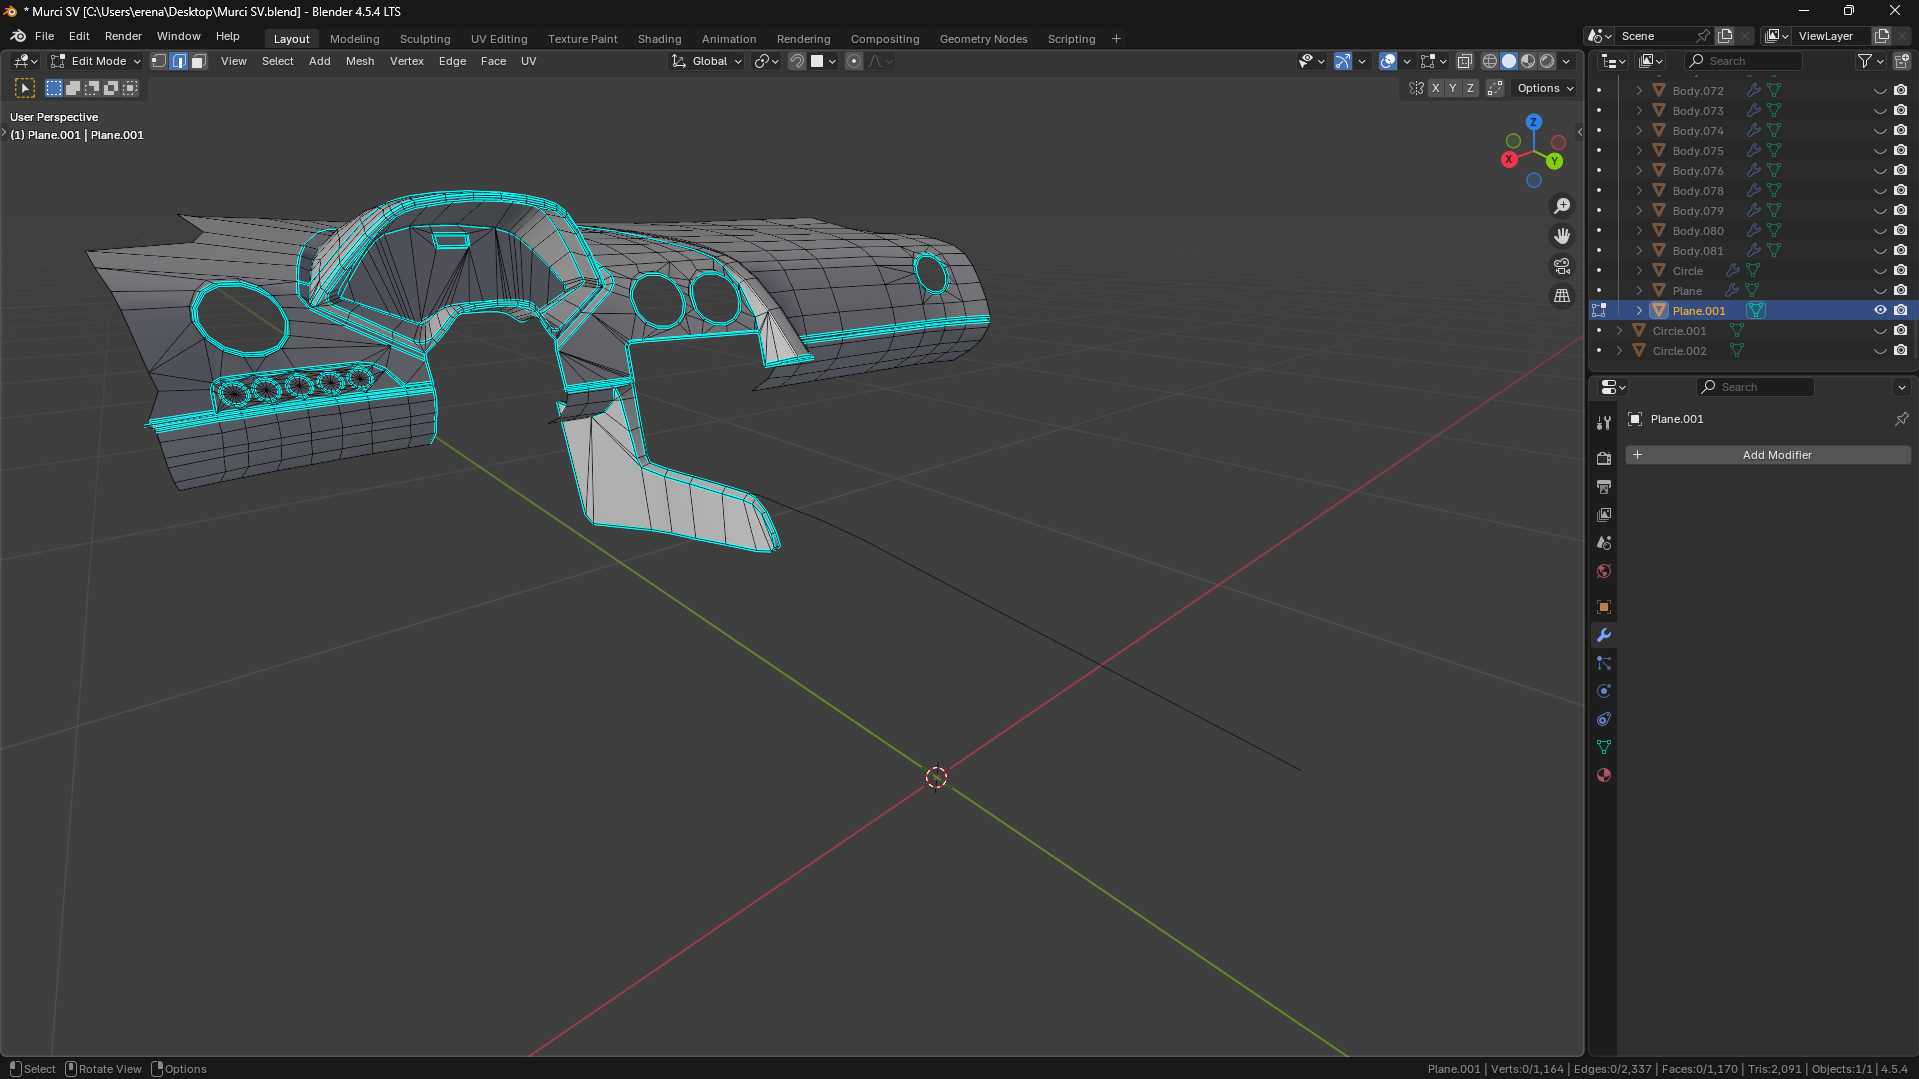Click the zoom magnifier viewport icon
1919x1079 pixels.
[x=1562, y=206]
